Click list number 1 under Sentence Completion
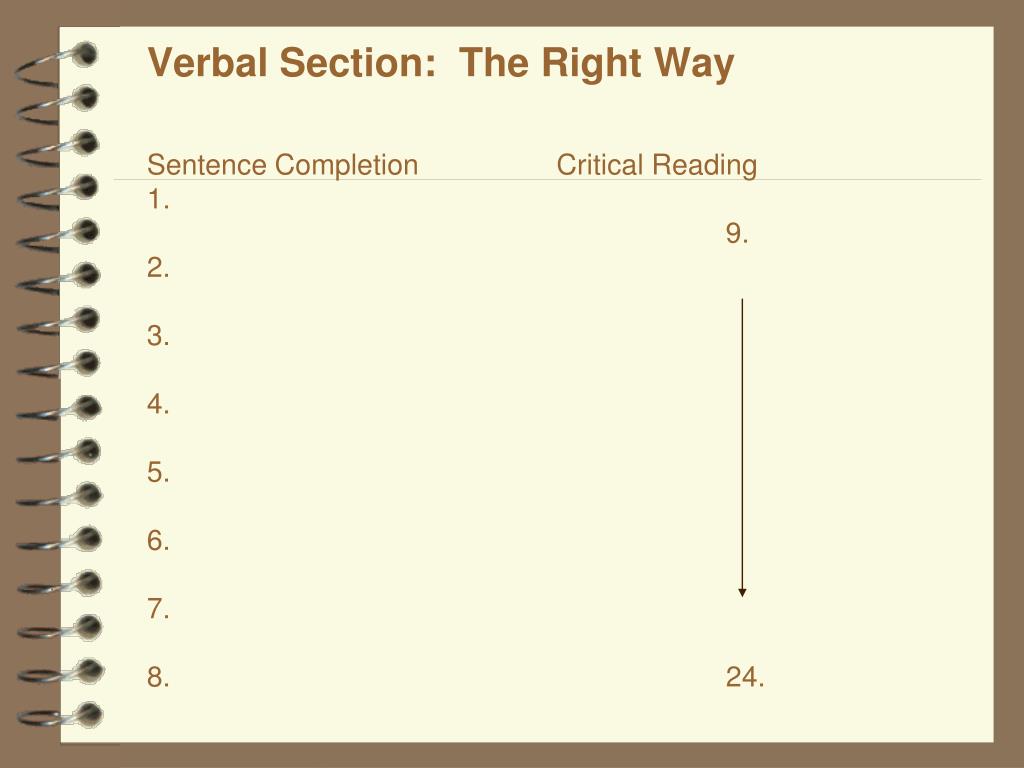The image size is (1024, 768). (158, 200)
